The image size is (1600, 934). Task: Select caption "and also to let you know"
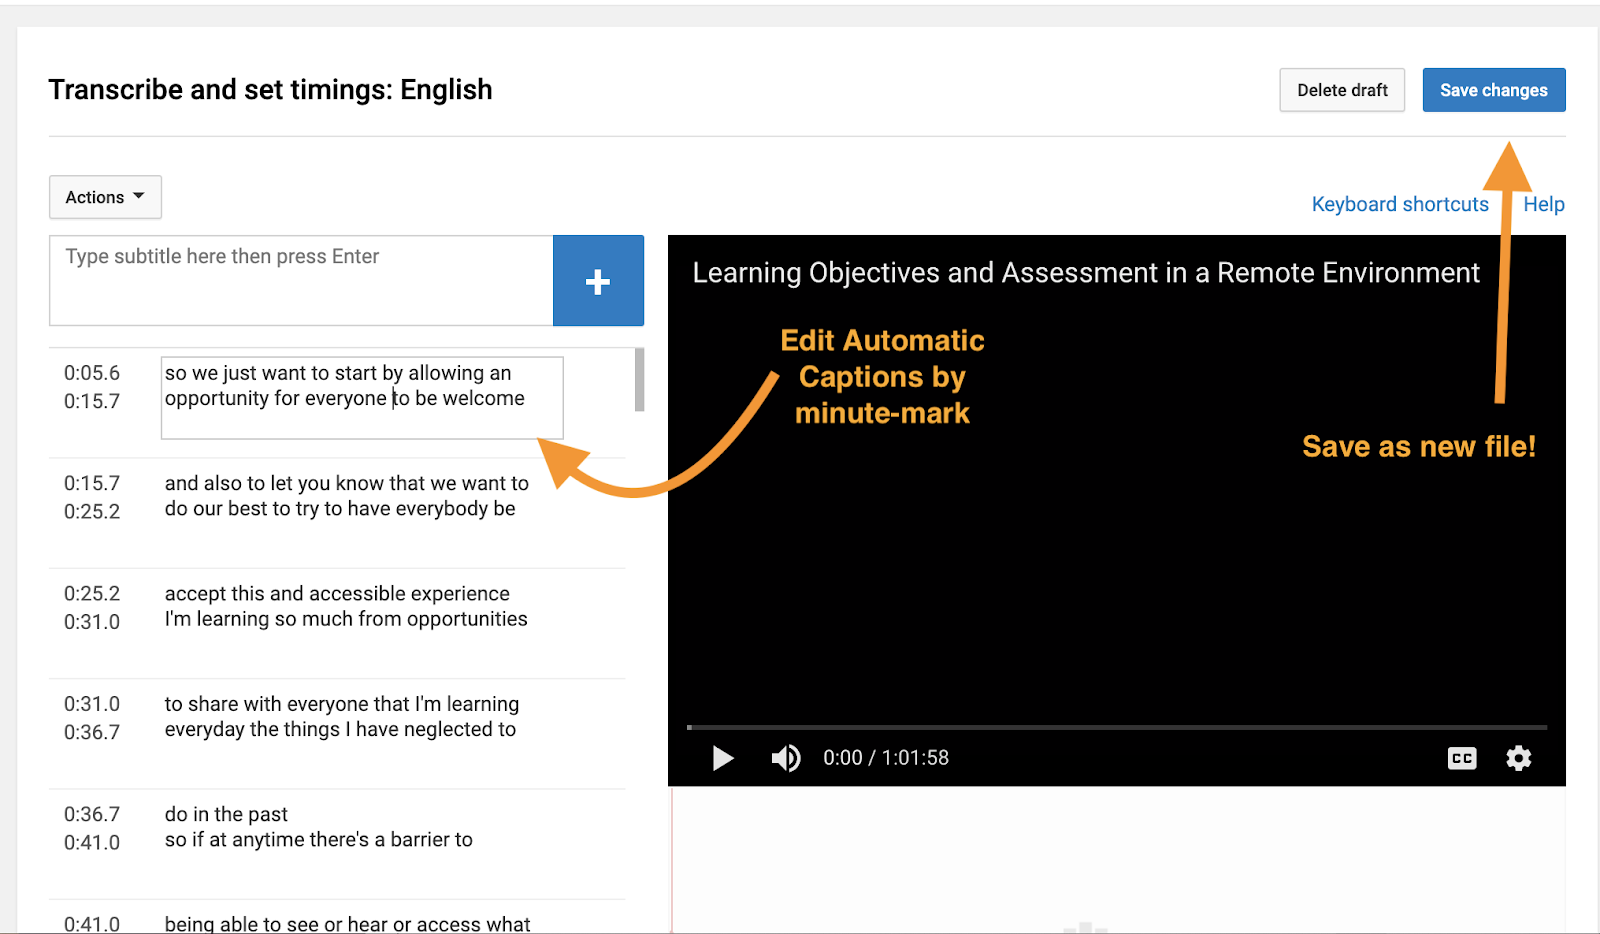346,496
